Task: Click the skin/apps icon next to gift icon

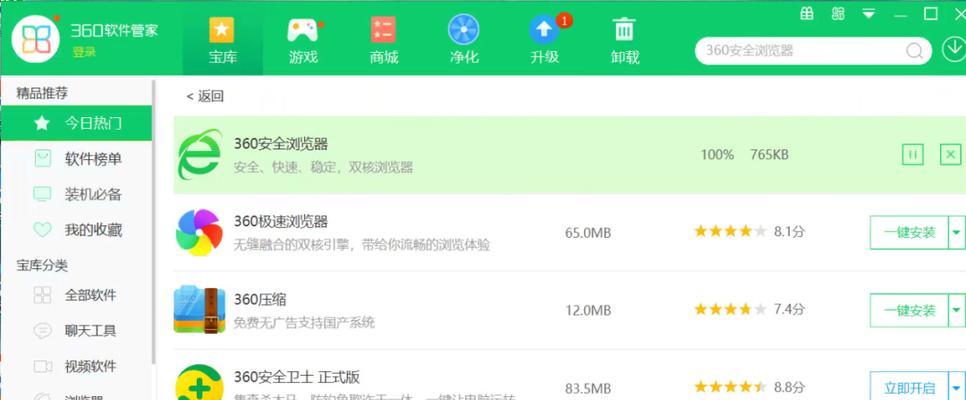Action: 838,14
